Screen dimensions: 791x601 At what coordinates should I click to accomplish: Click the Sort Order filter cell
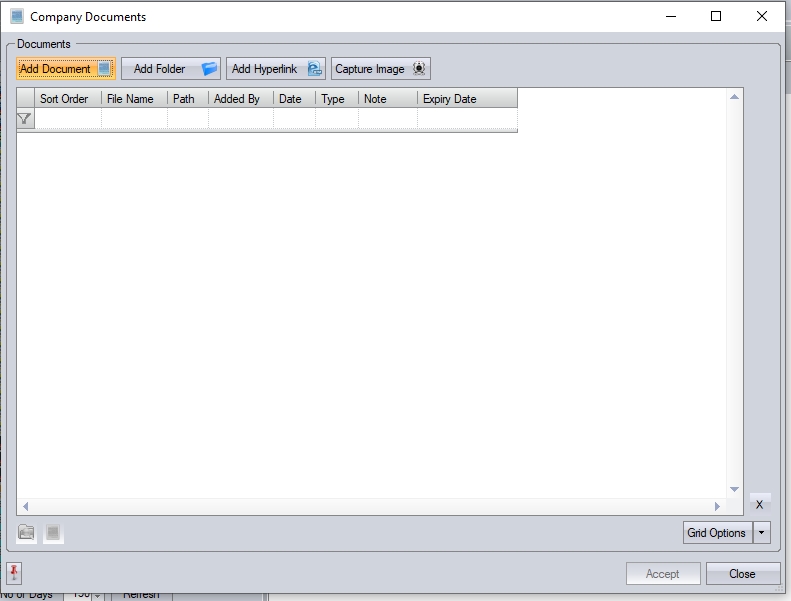(68, 119)
